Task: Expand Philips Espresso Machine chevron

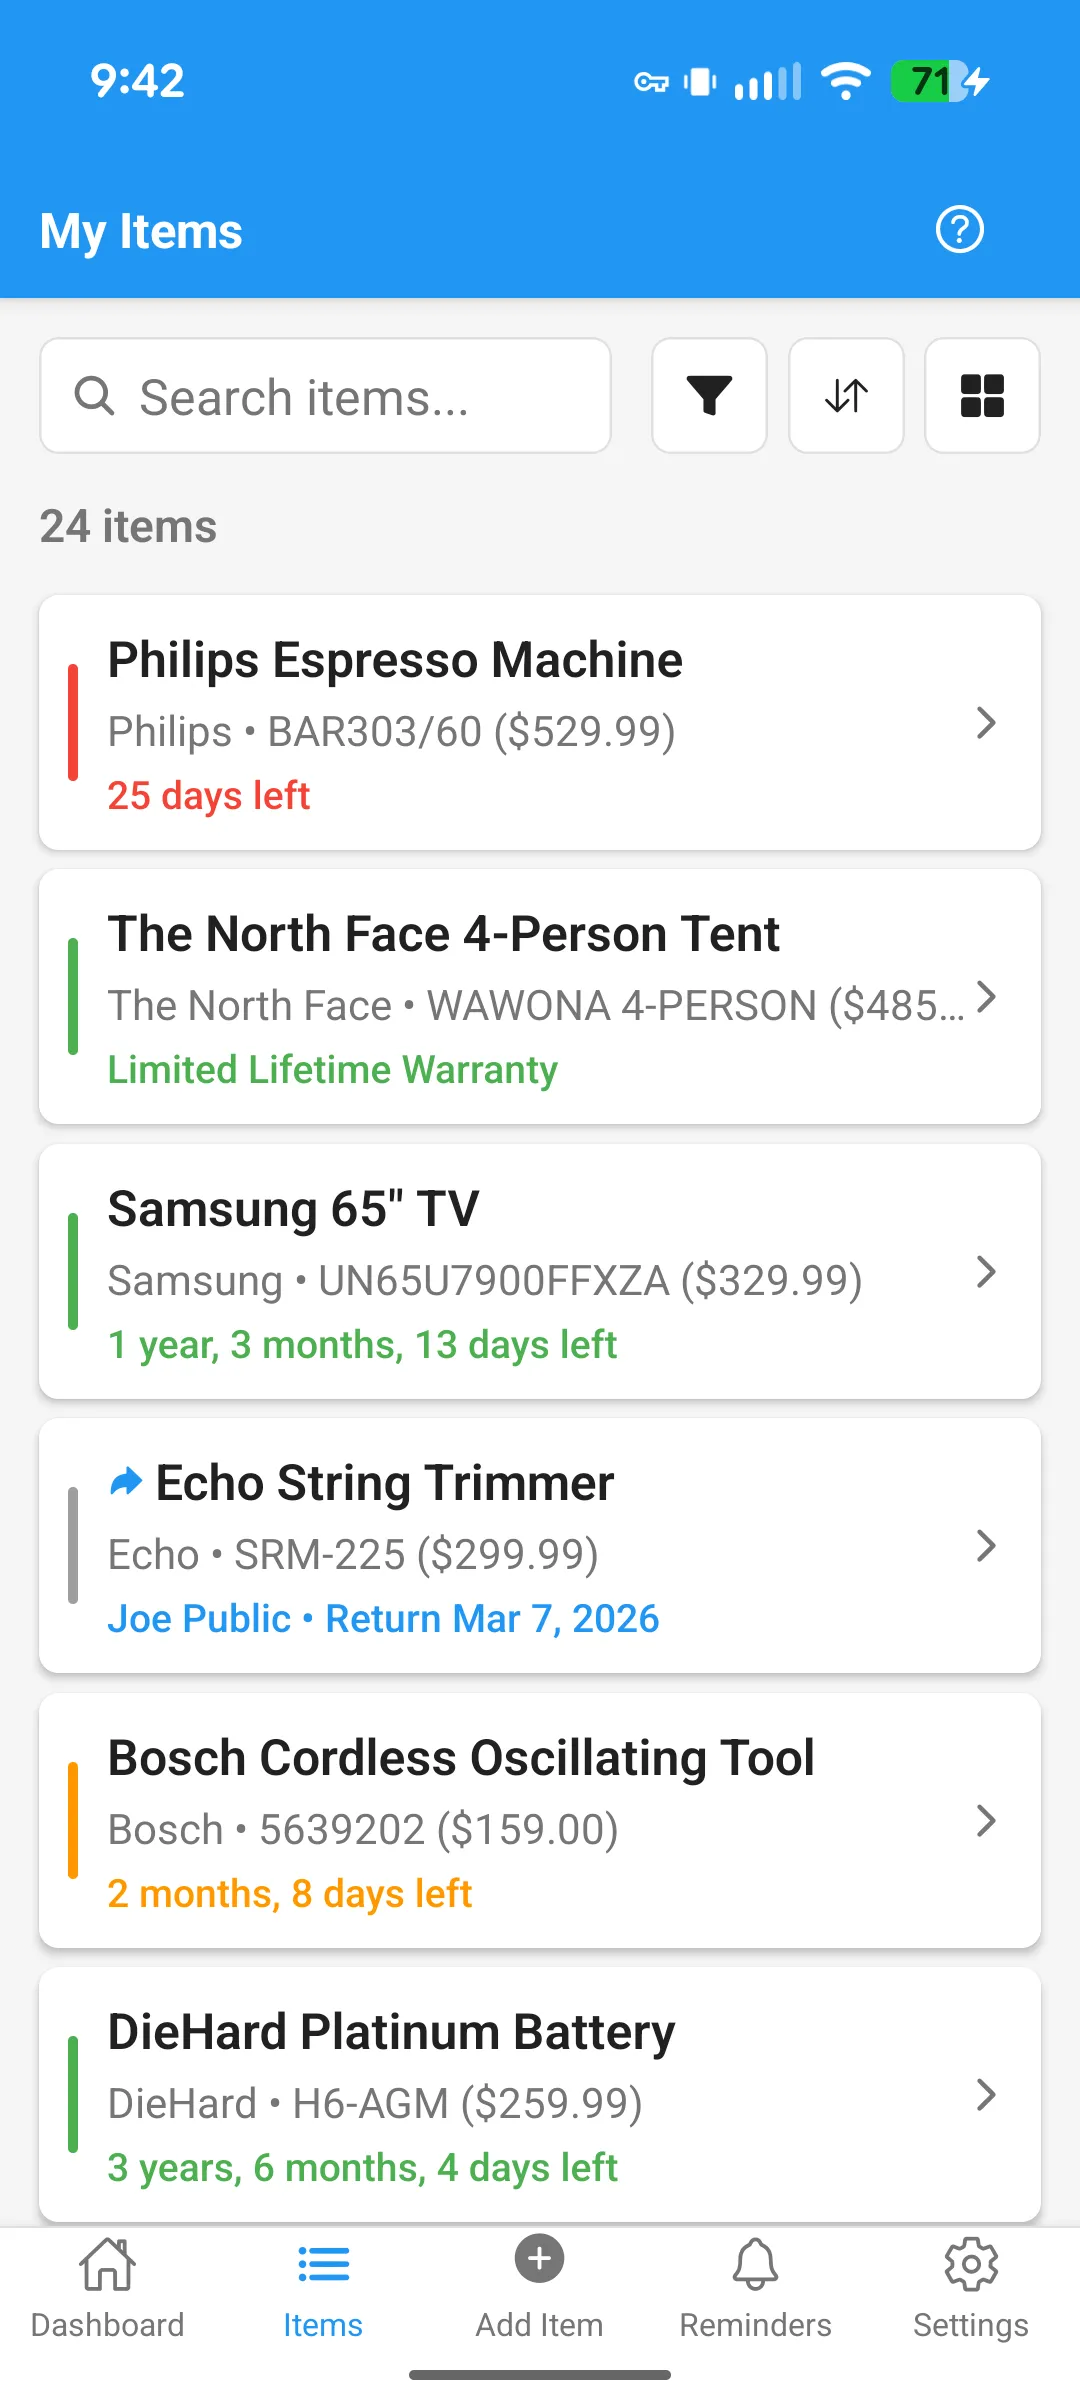Action: point(986,723)
